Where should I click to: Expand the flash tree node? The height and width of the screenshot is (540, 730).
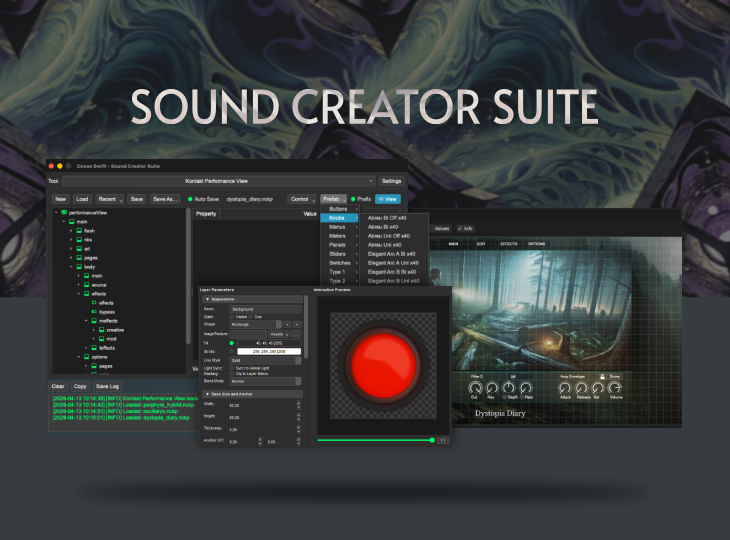(x=71, y=231)
